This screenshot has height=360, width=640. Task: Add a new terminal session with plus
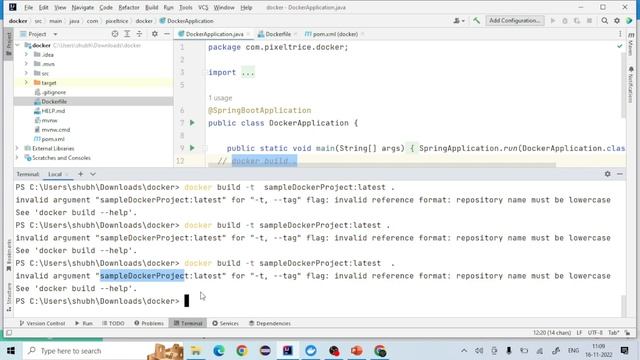[x=80, y=174]
